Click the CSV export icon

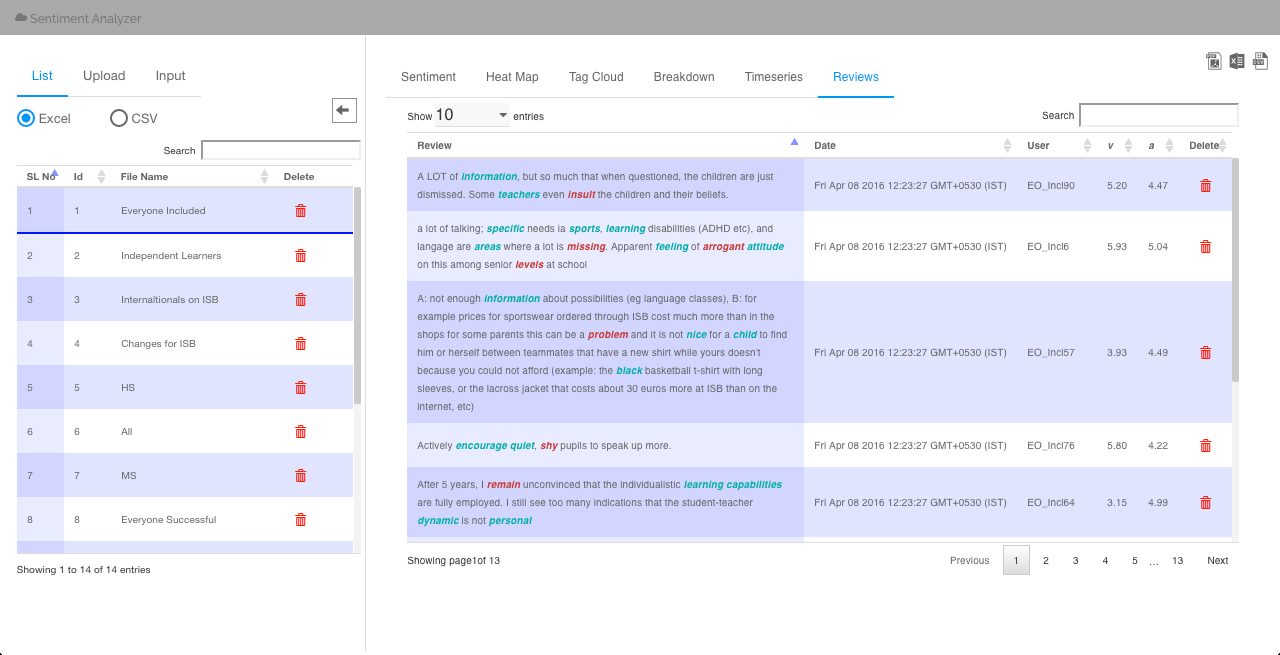tap(1260, 61)
